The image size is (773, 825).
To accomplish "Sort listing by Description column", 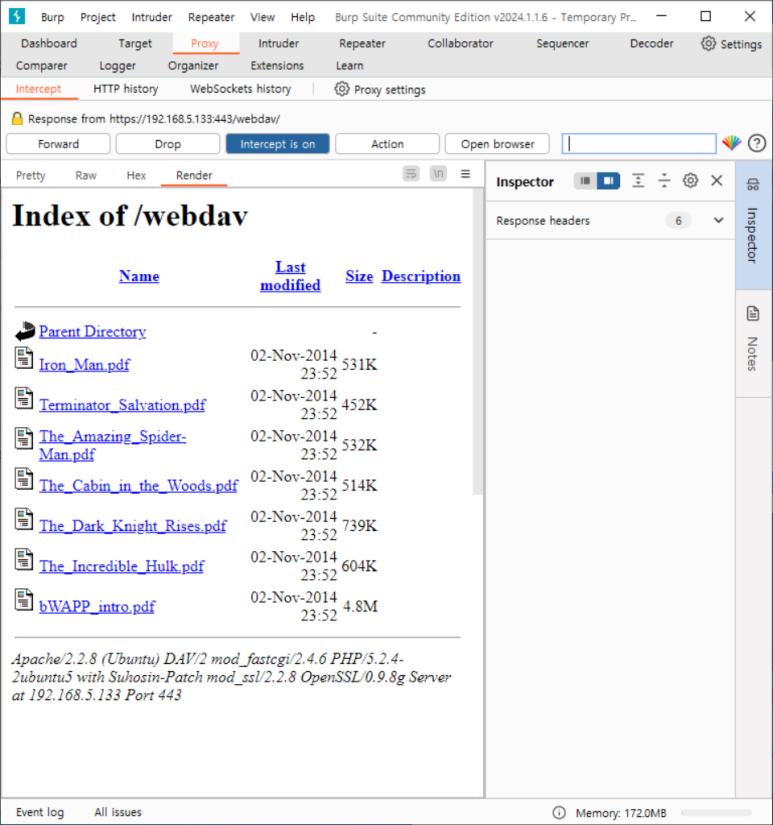I will click(x=421, y=276).
